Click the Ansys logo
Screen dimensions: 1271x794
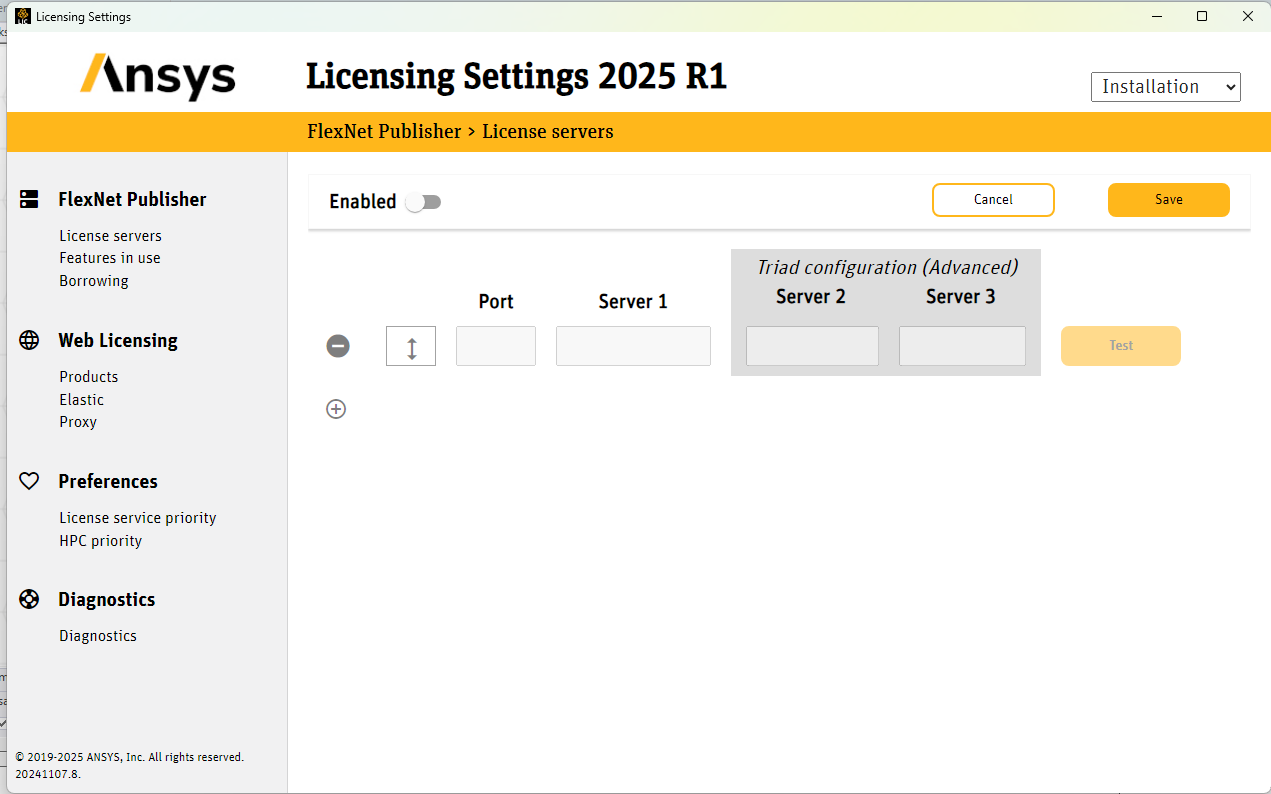pyautogui.click(x=157, y=76)
